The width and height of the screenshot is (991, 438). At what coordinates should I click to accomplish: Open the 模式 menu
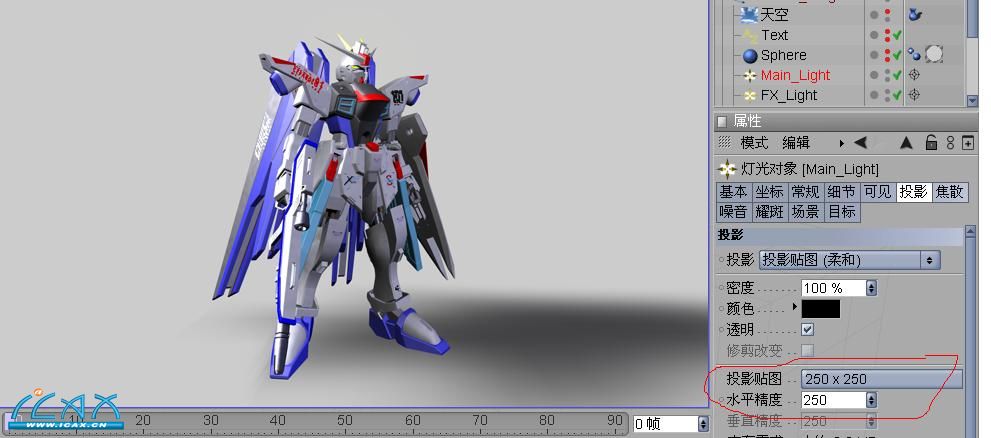pyautogui.click(x=754, y=143)
